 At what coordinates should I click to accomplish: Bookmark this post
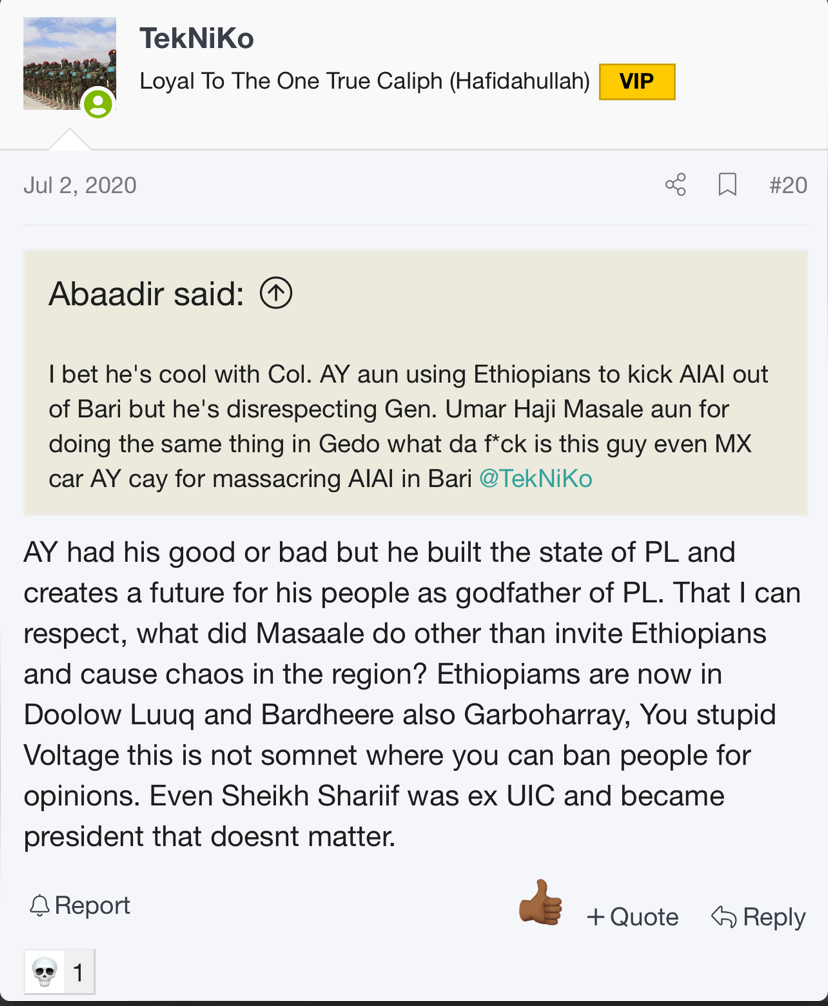pos(728,185)
